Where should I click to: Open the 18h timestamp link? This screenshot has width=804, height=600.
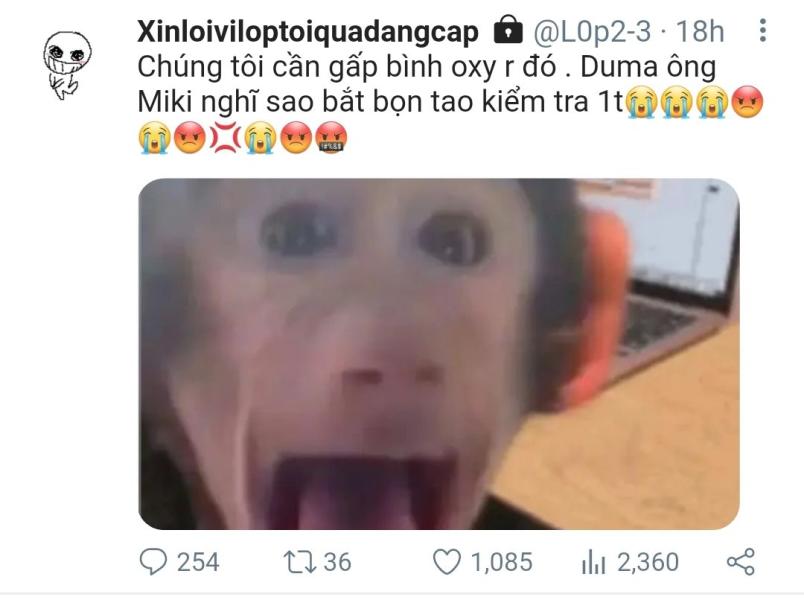click(700, 31)
